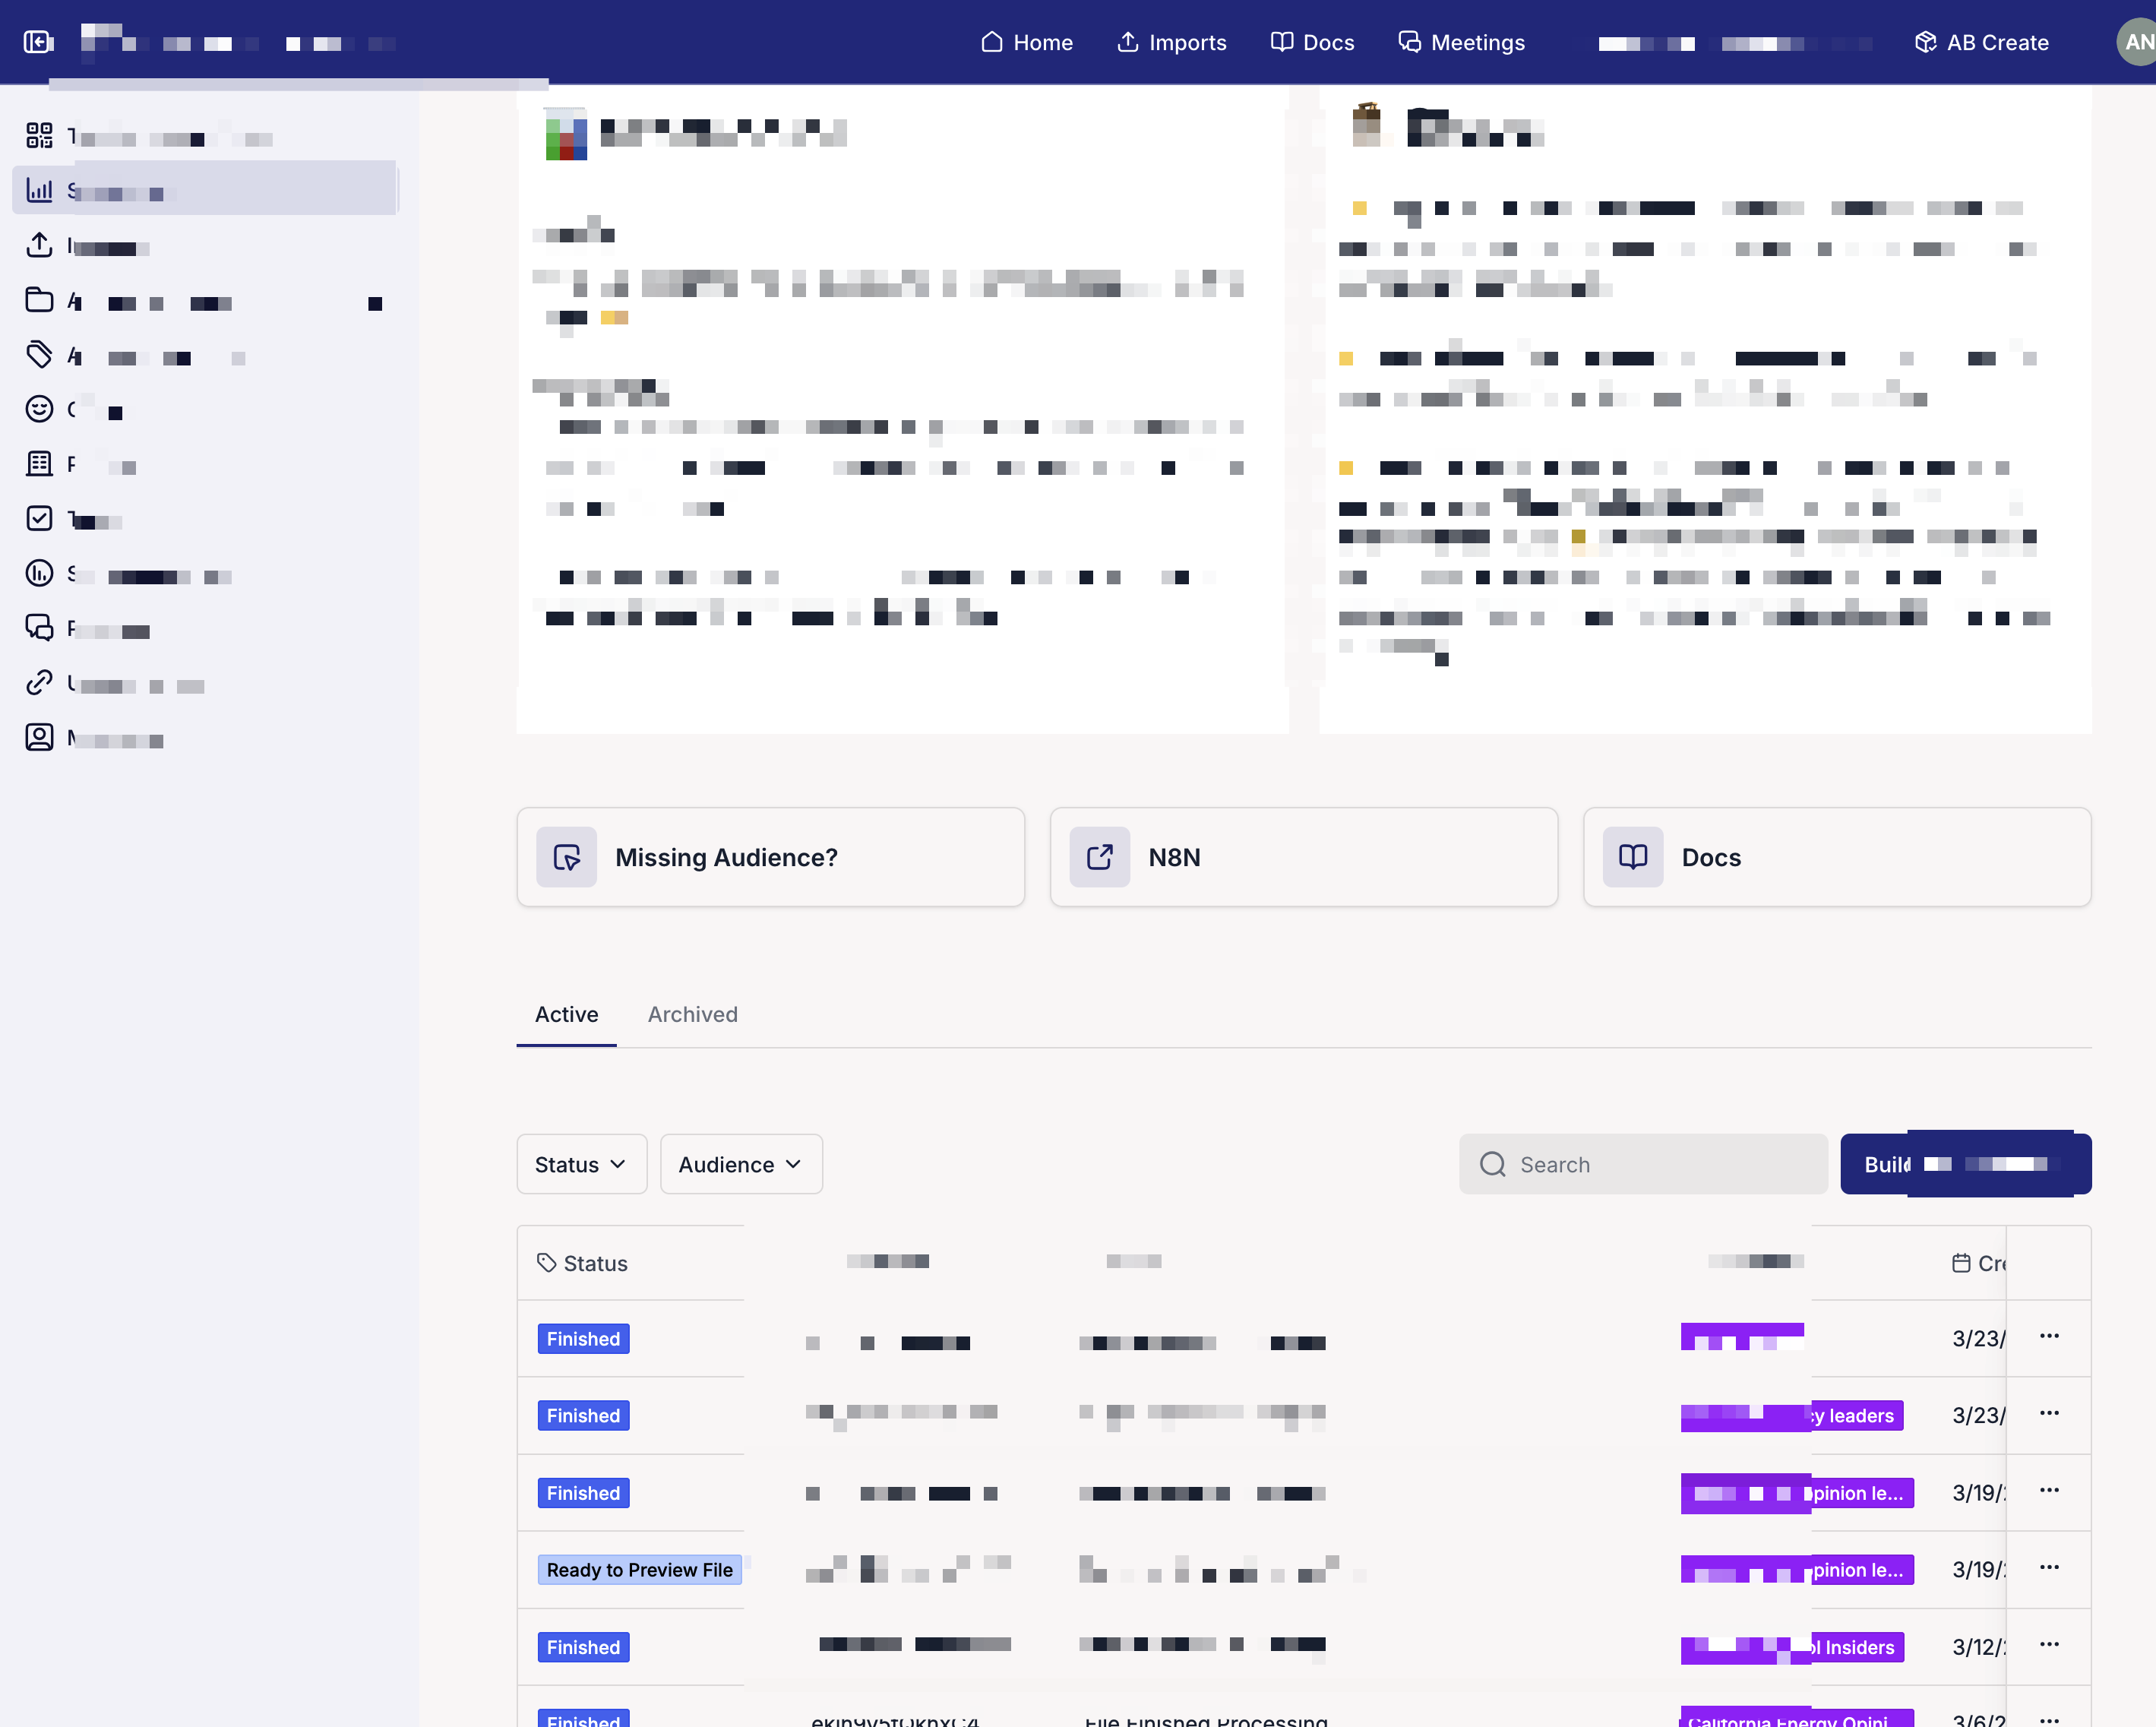Click the Missing Audience? card
Screen dimensions: 2156x1727
770,857
